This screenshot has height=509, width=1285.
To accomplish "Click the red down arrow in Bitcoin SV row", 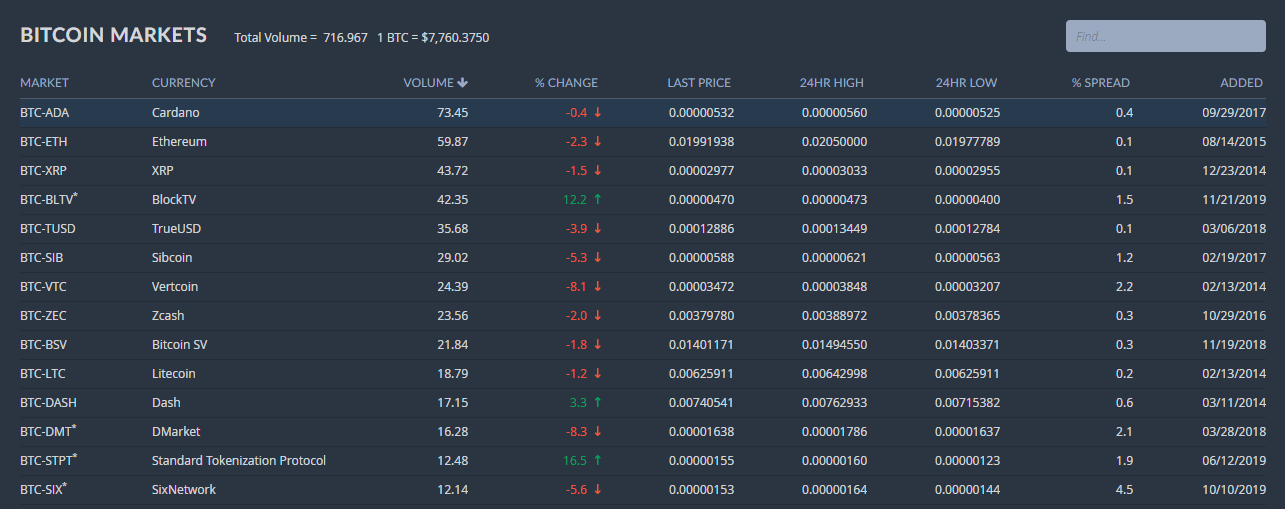I will coord(598,345).
